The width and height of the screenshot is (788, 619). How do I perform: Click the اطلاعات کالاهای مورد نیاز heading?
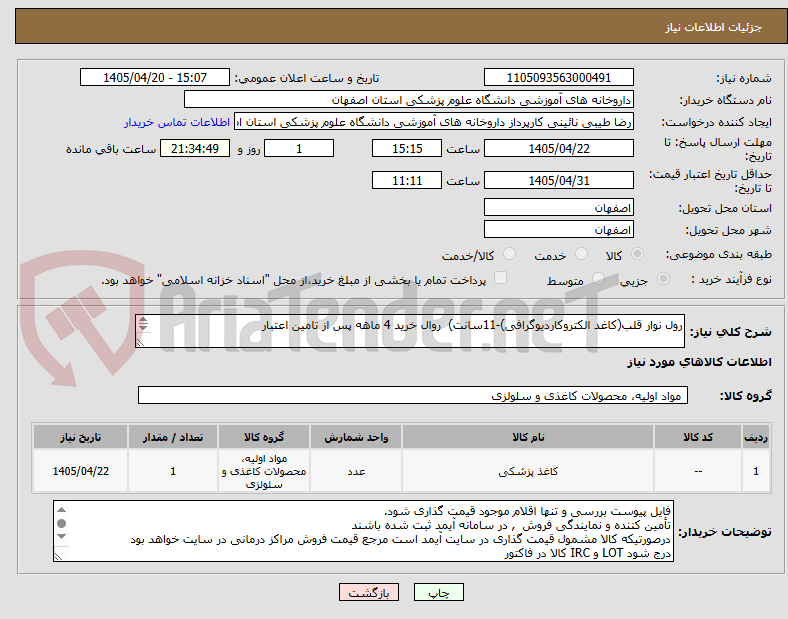pos(699,362)
